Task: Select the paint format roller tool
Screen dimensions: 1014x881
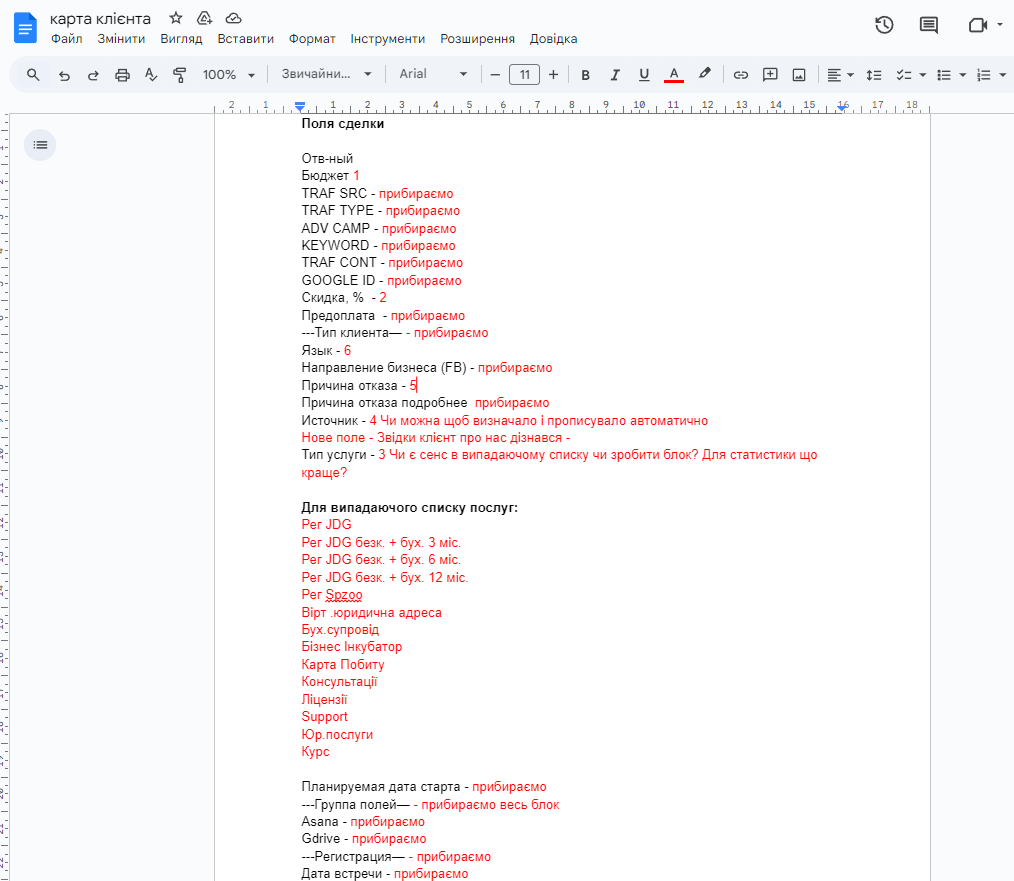Action: click(x=180, y=75)
